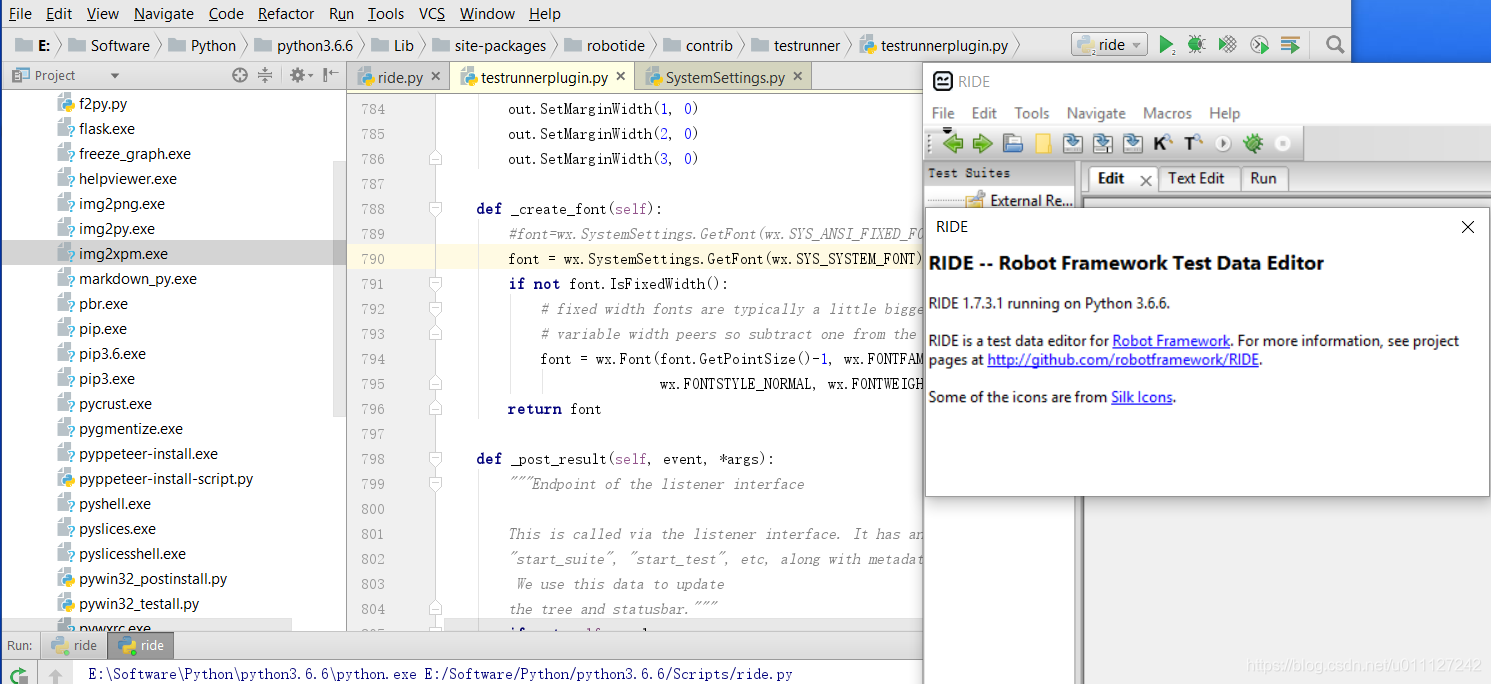Open the Robot Framework link

coord(1171,341)
